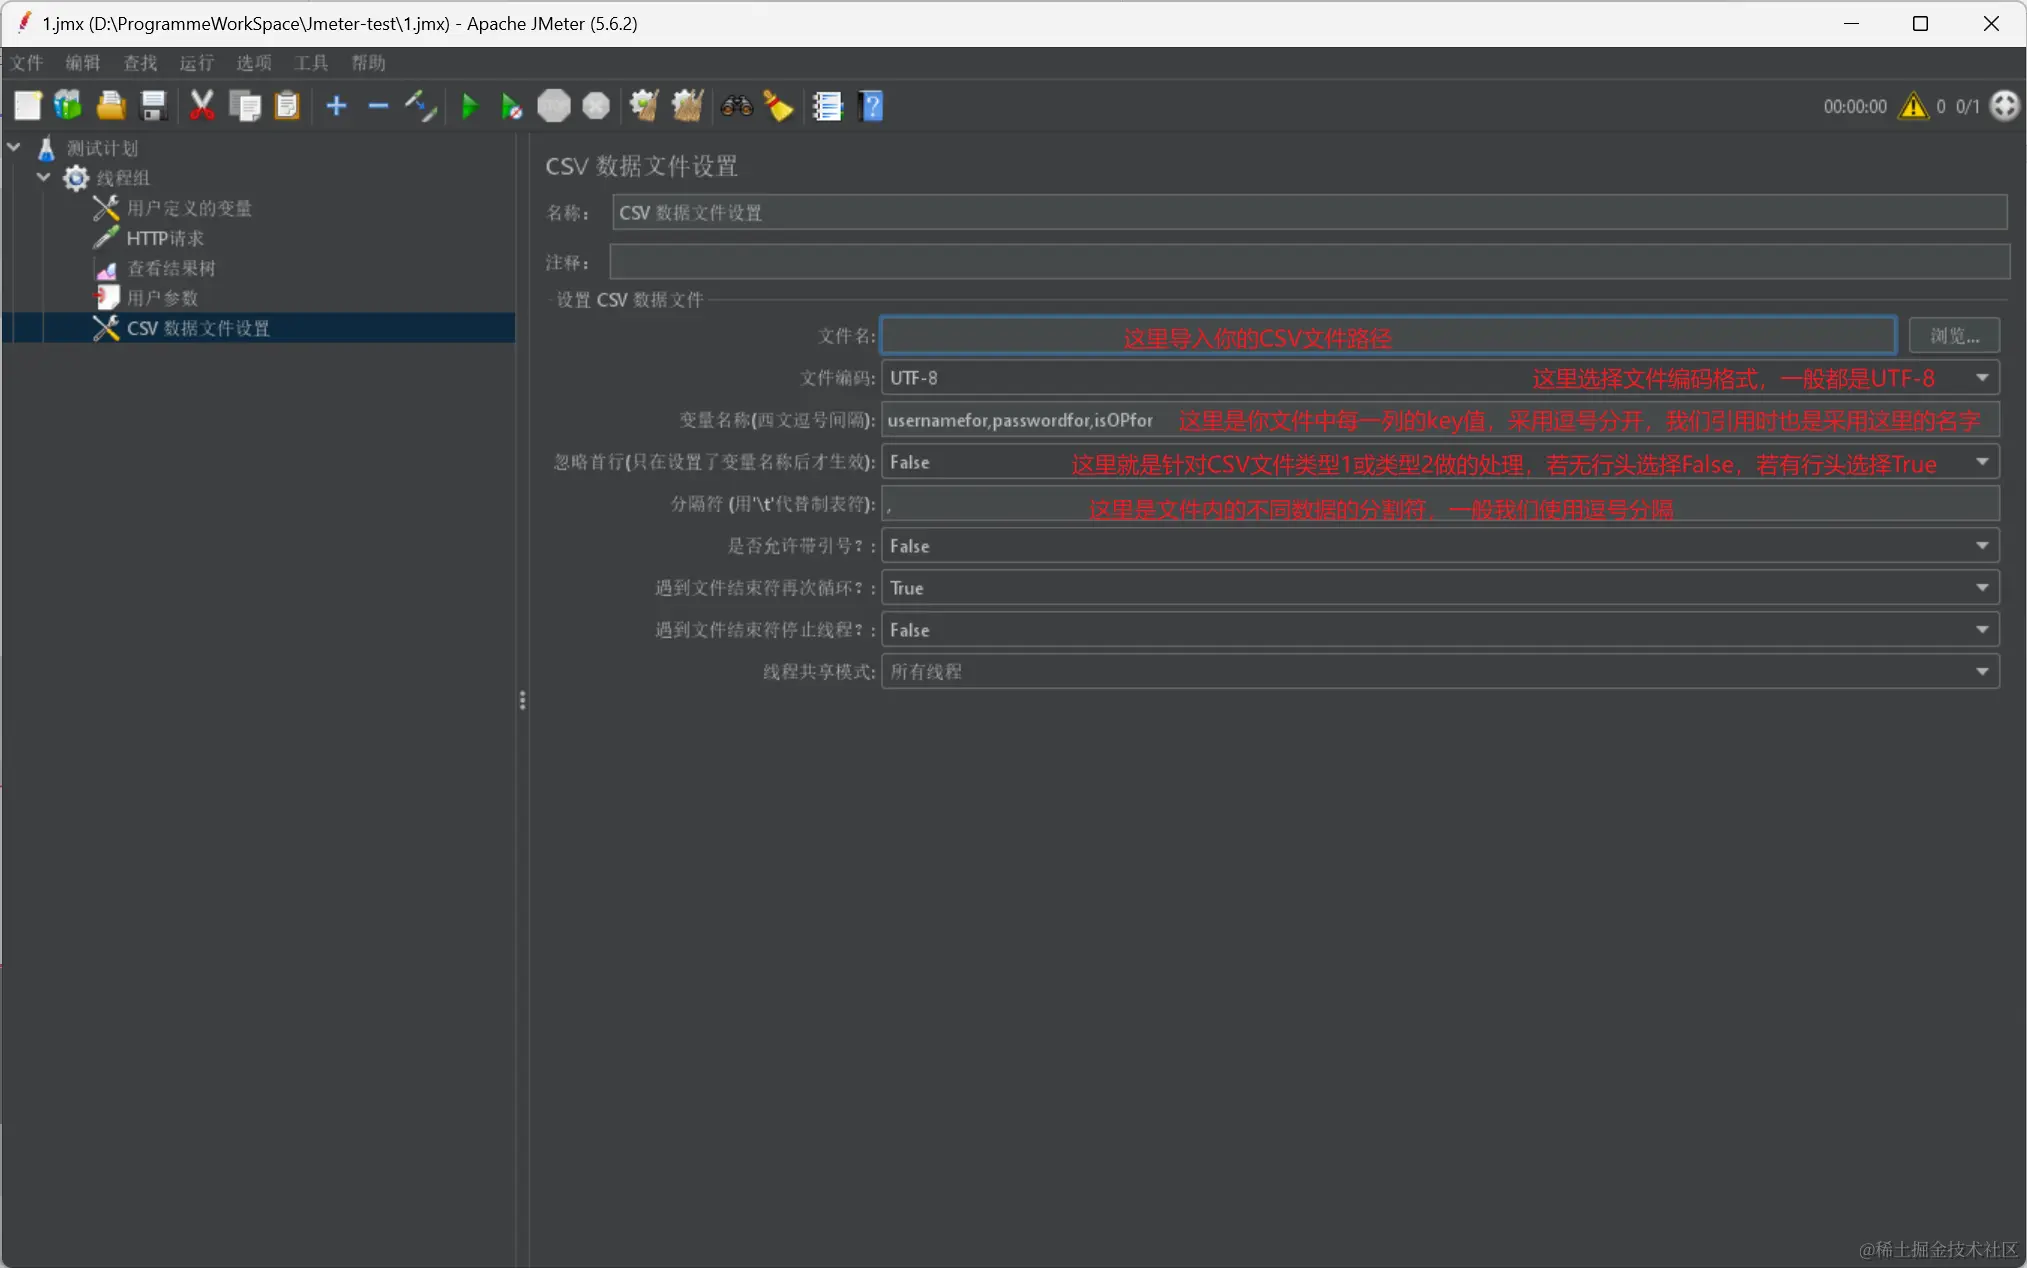This screenshot has height=1268, width=2027.
Task: Click the binoculars Search icon
Action: pos(737,106)
